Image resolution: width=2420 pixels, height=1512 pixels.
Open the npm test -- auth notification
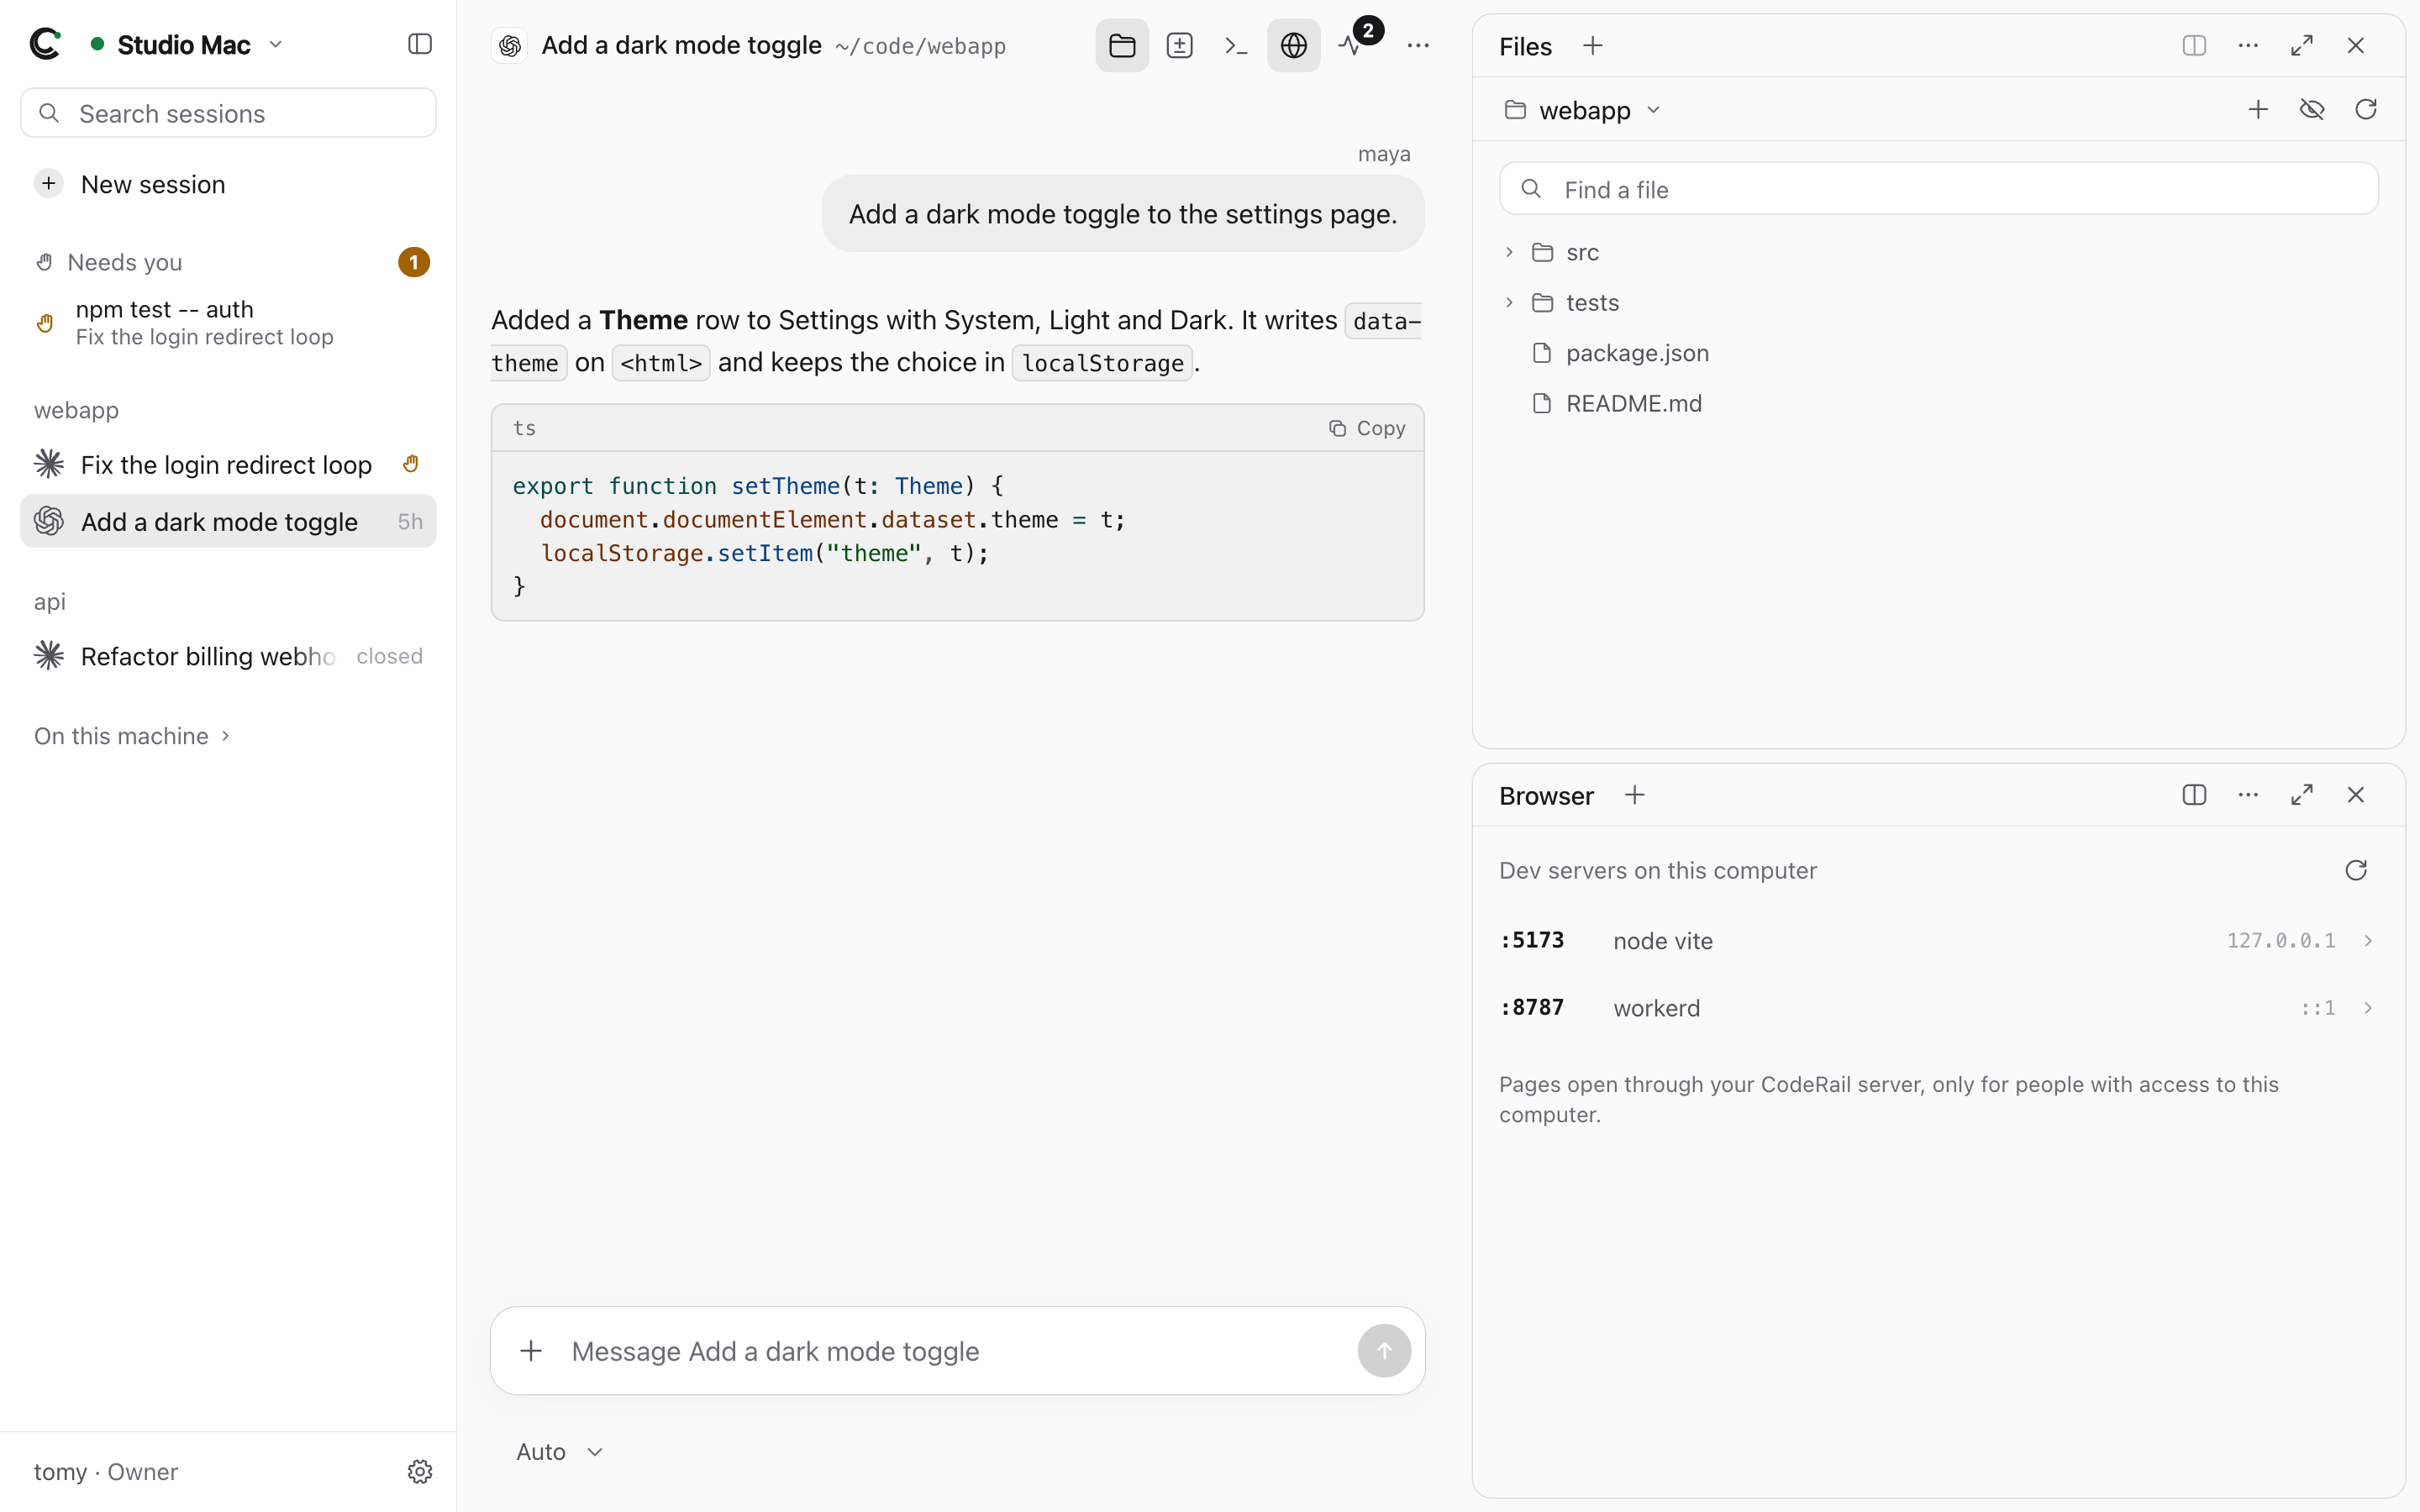pos(228,322)
